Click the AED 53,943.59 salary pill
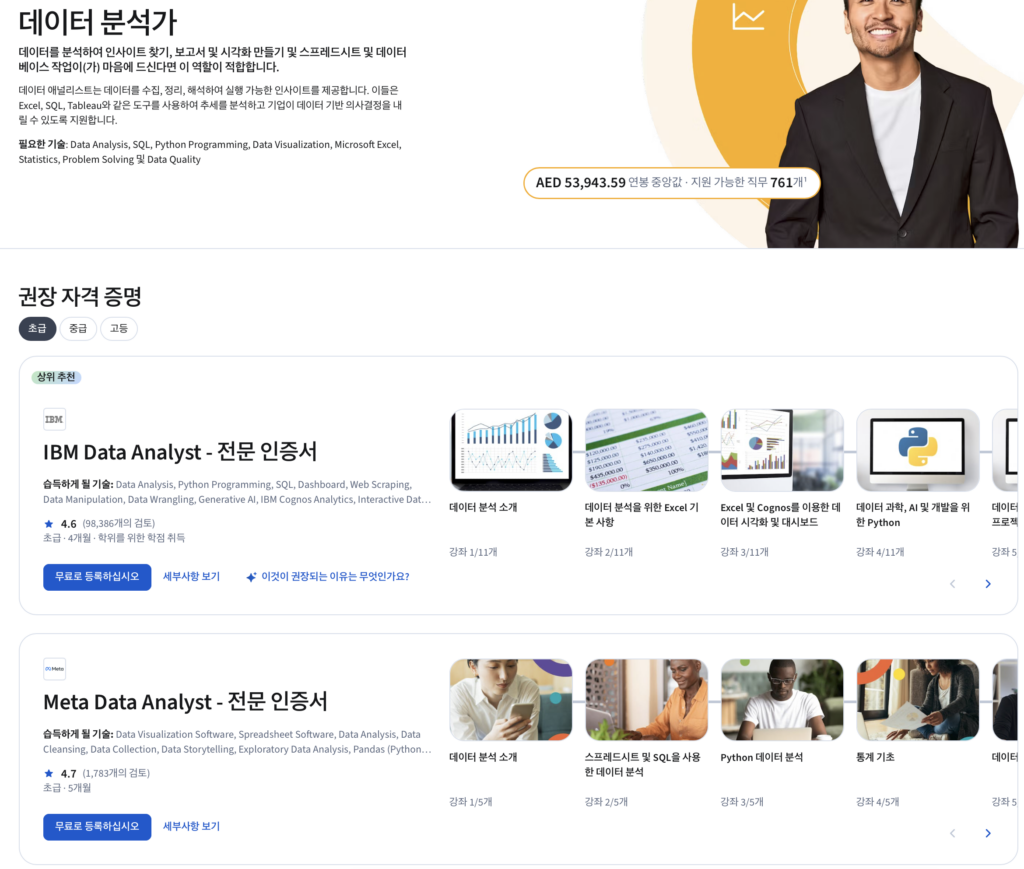The width and height of the screenshot is (1024, 869). [x=671, y=183]
